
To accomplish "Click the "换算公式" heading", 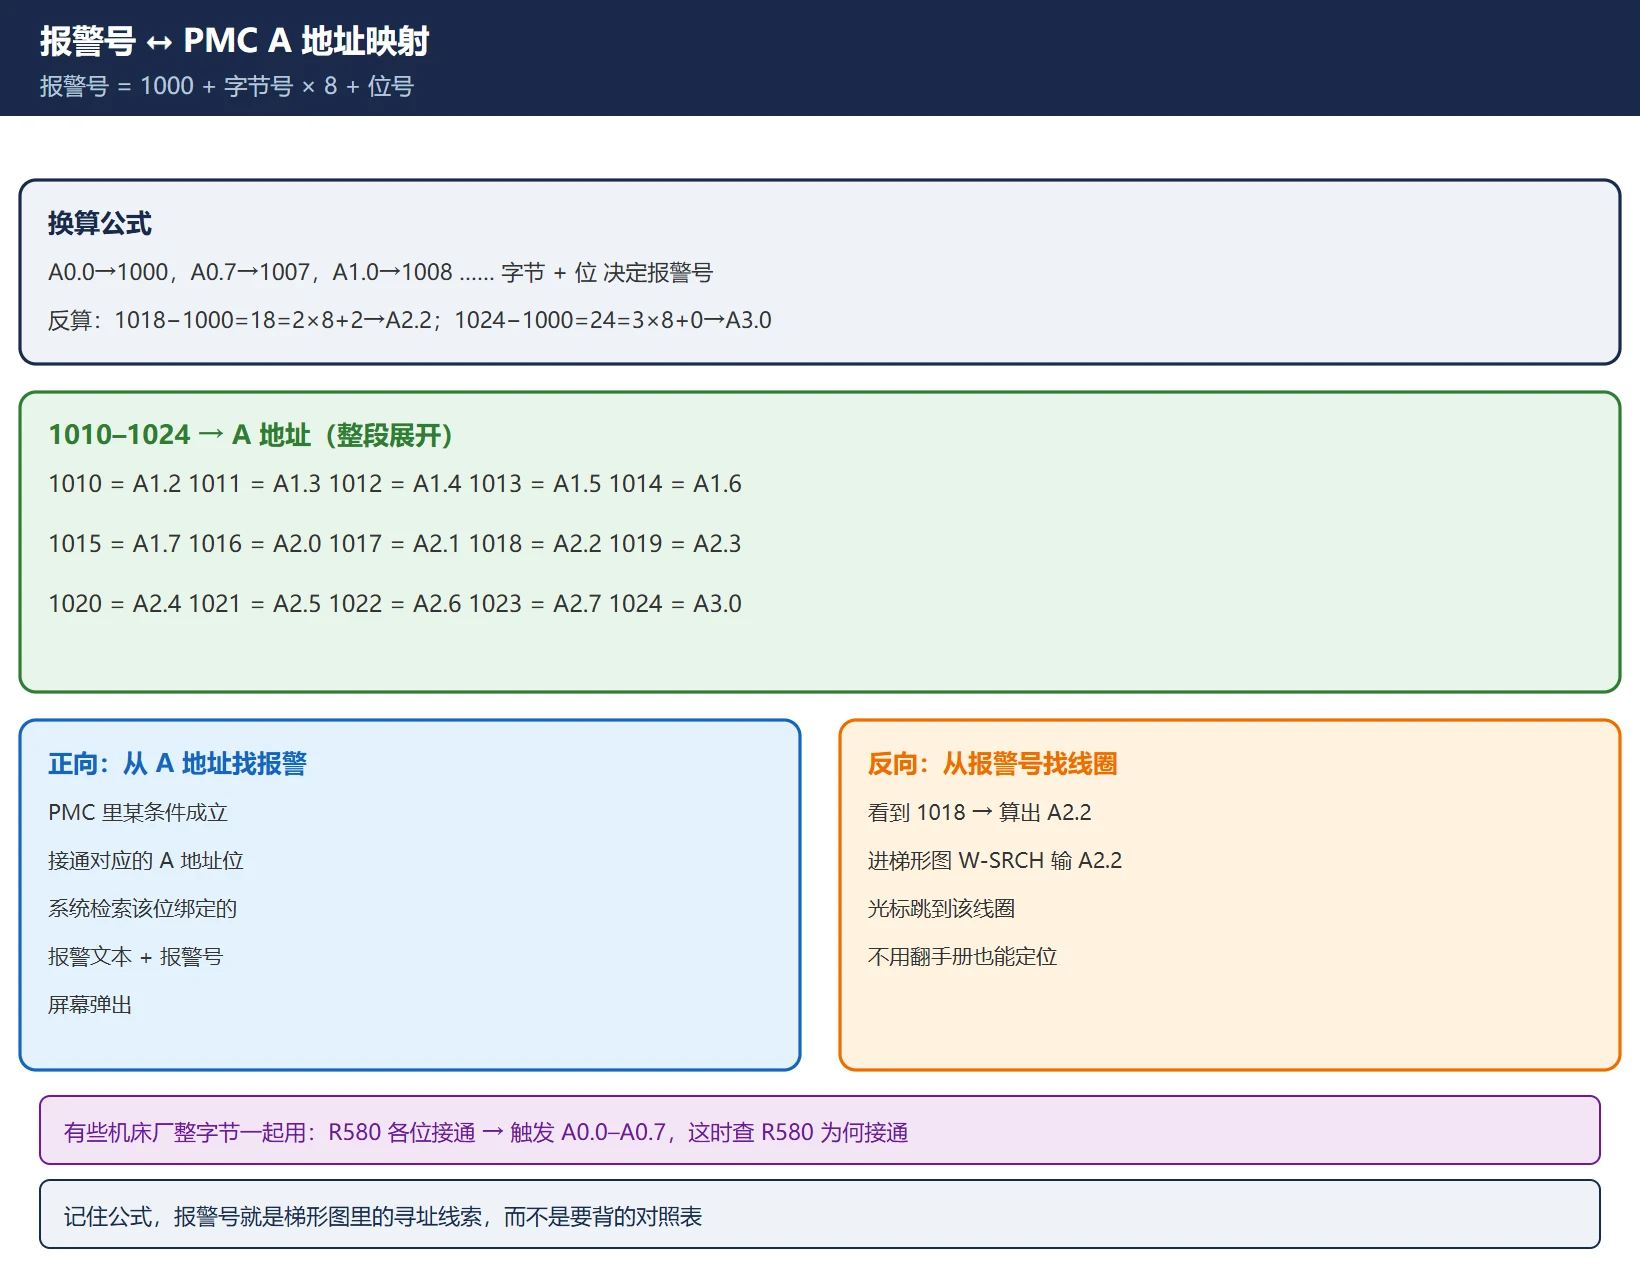I will [100, 223].
